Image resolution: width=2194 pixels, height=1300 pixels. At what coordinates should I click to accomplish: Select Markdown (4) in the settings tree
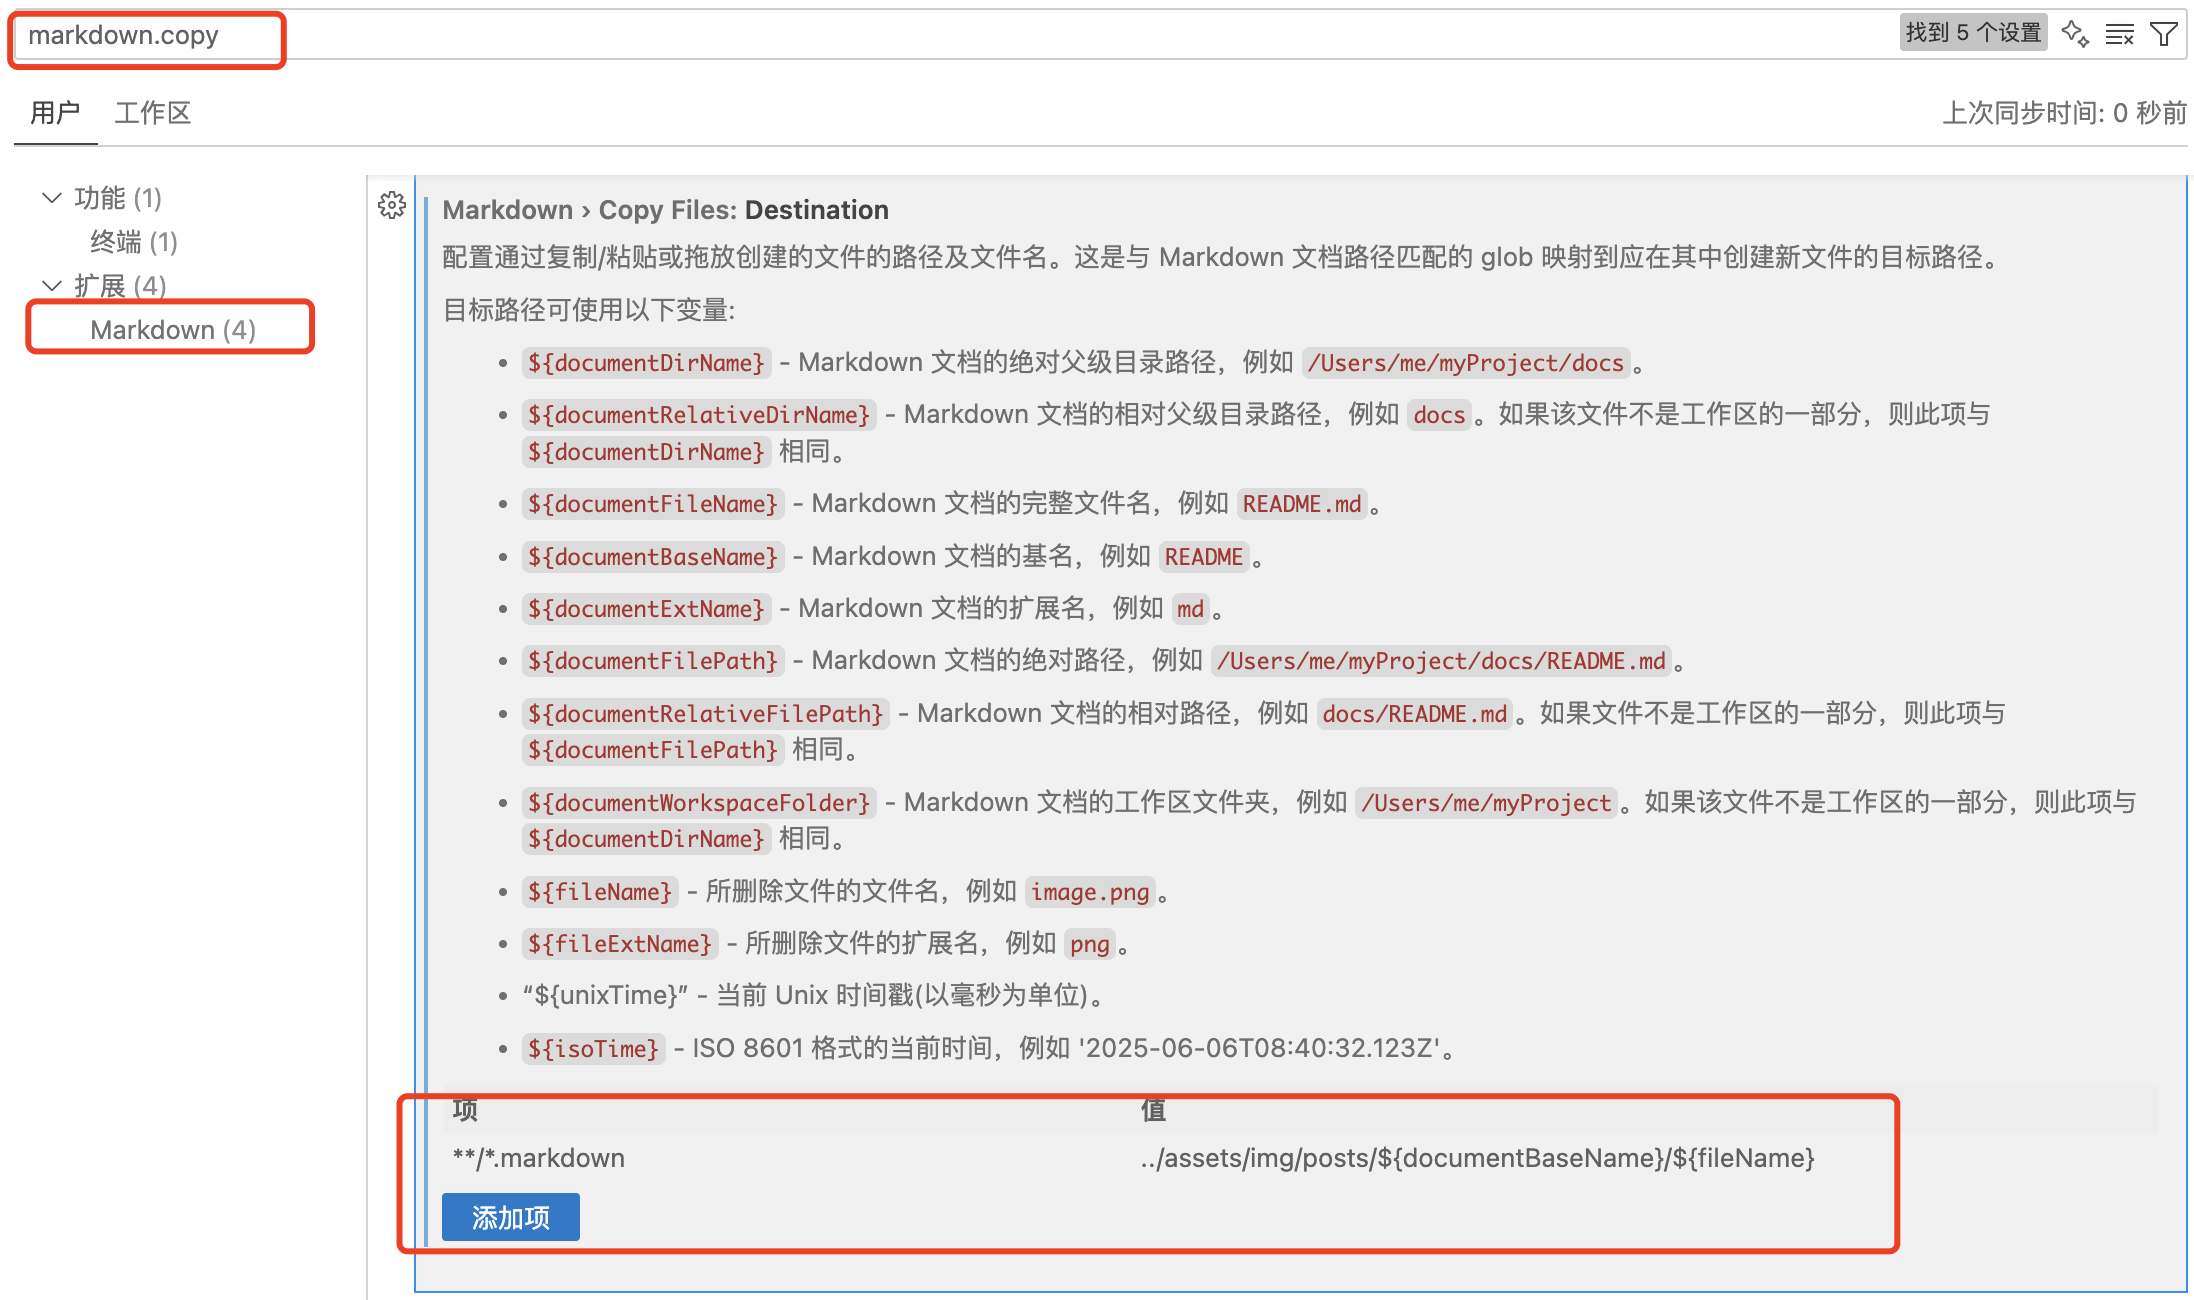click(170, 329)
